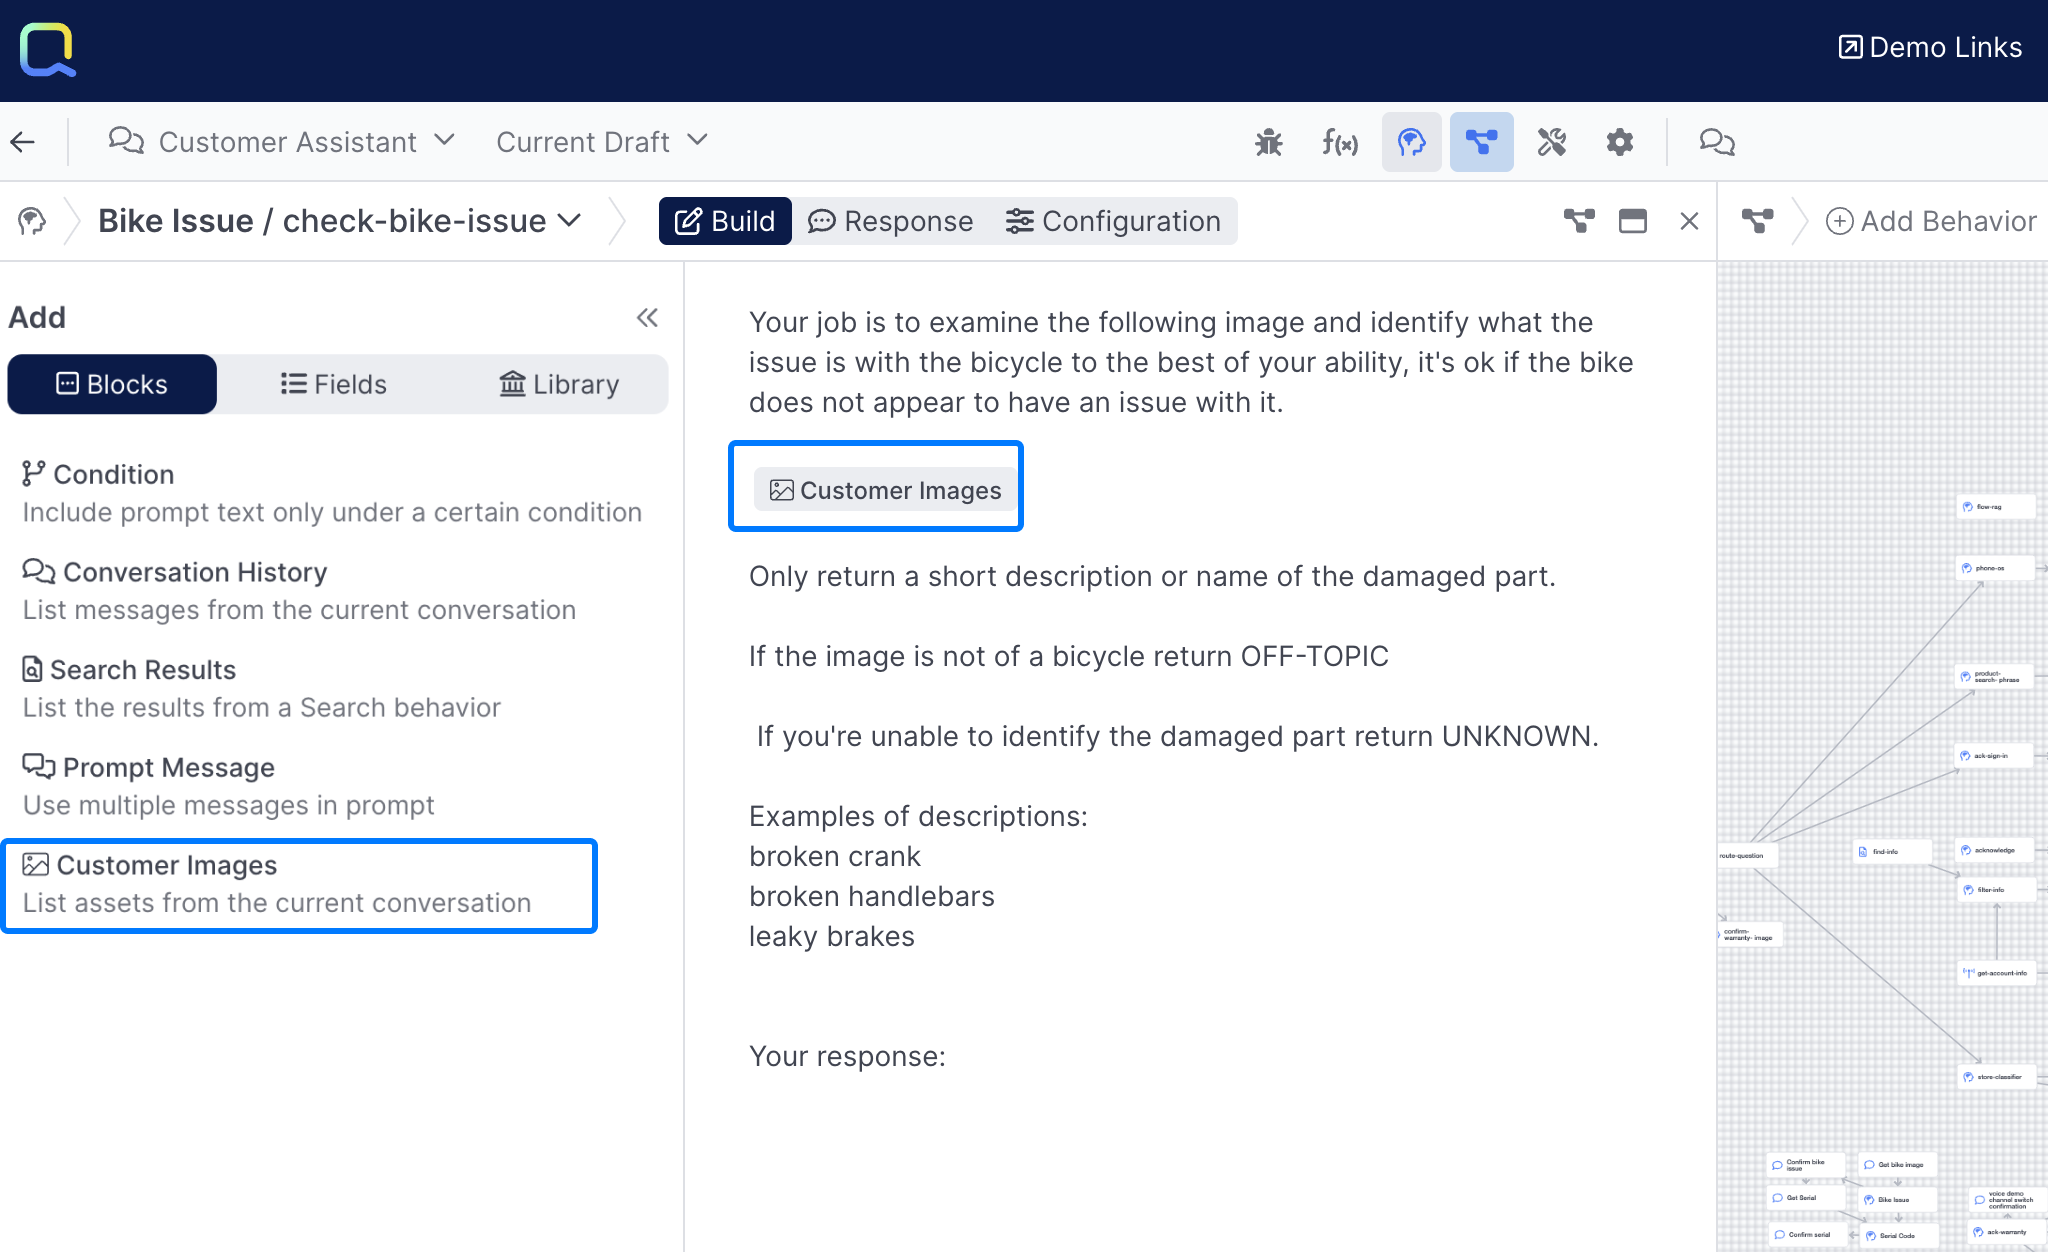
Task: Open the chat preview icon in toolbar
Action: tap(1717, 142)
